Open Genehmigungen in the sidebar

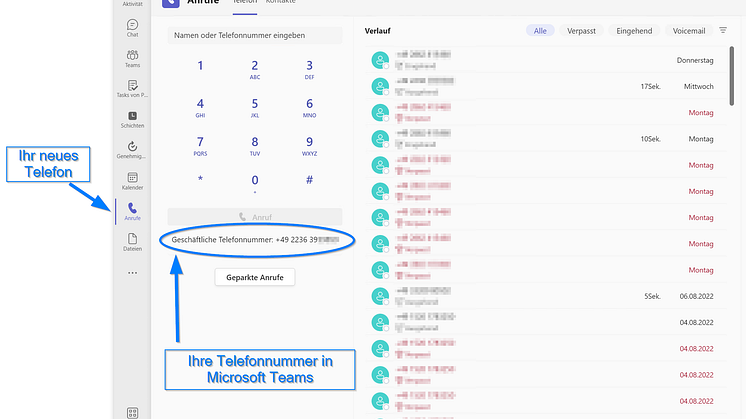click(x=132, y=150)
